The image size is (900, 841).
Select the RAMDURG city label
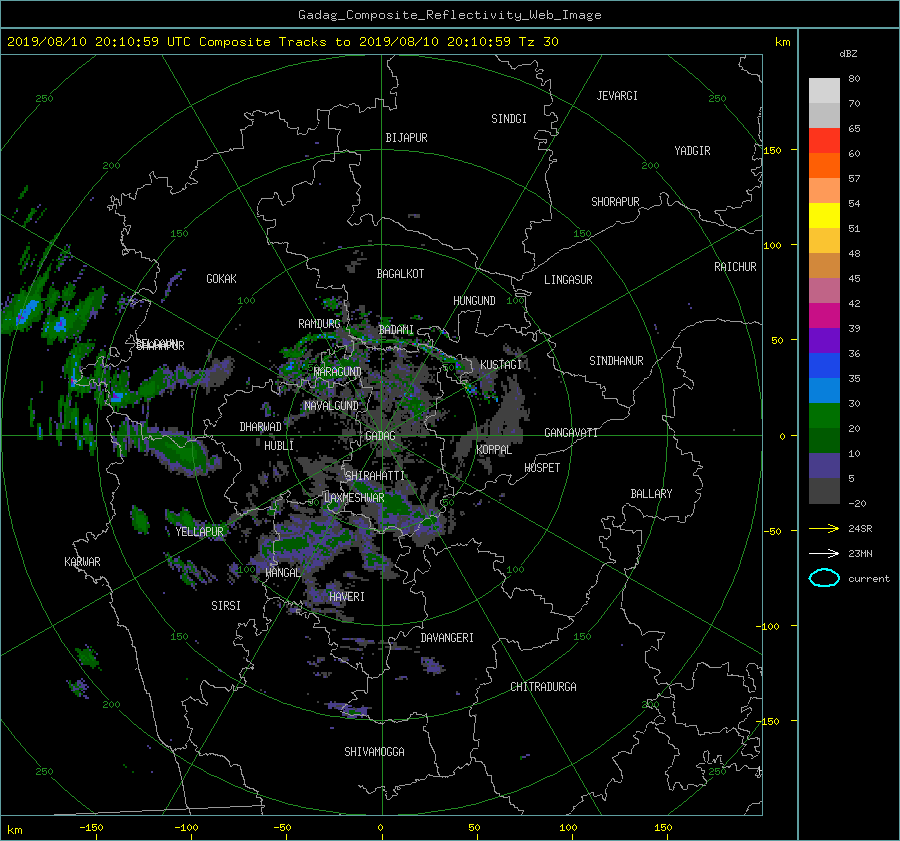click(319, 324)
